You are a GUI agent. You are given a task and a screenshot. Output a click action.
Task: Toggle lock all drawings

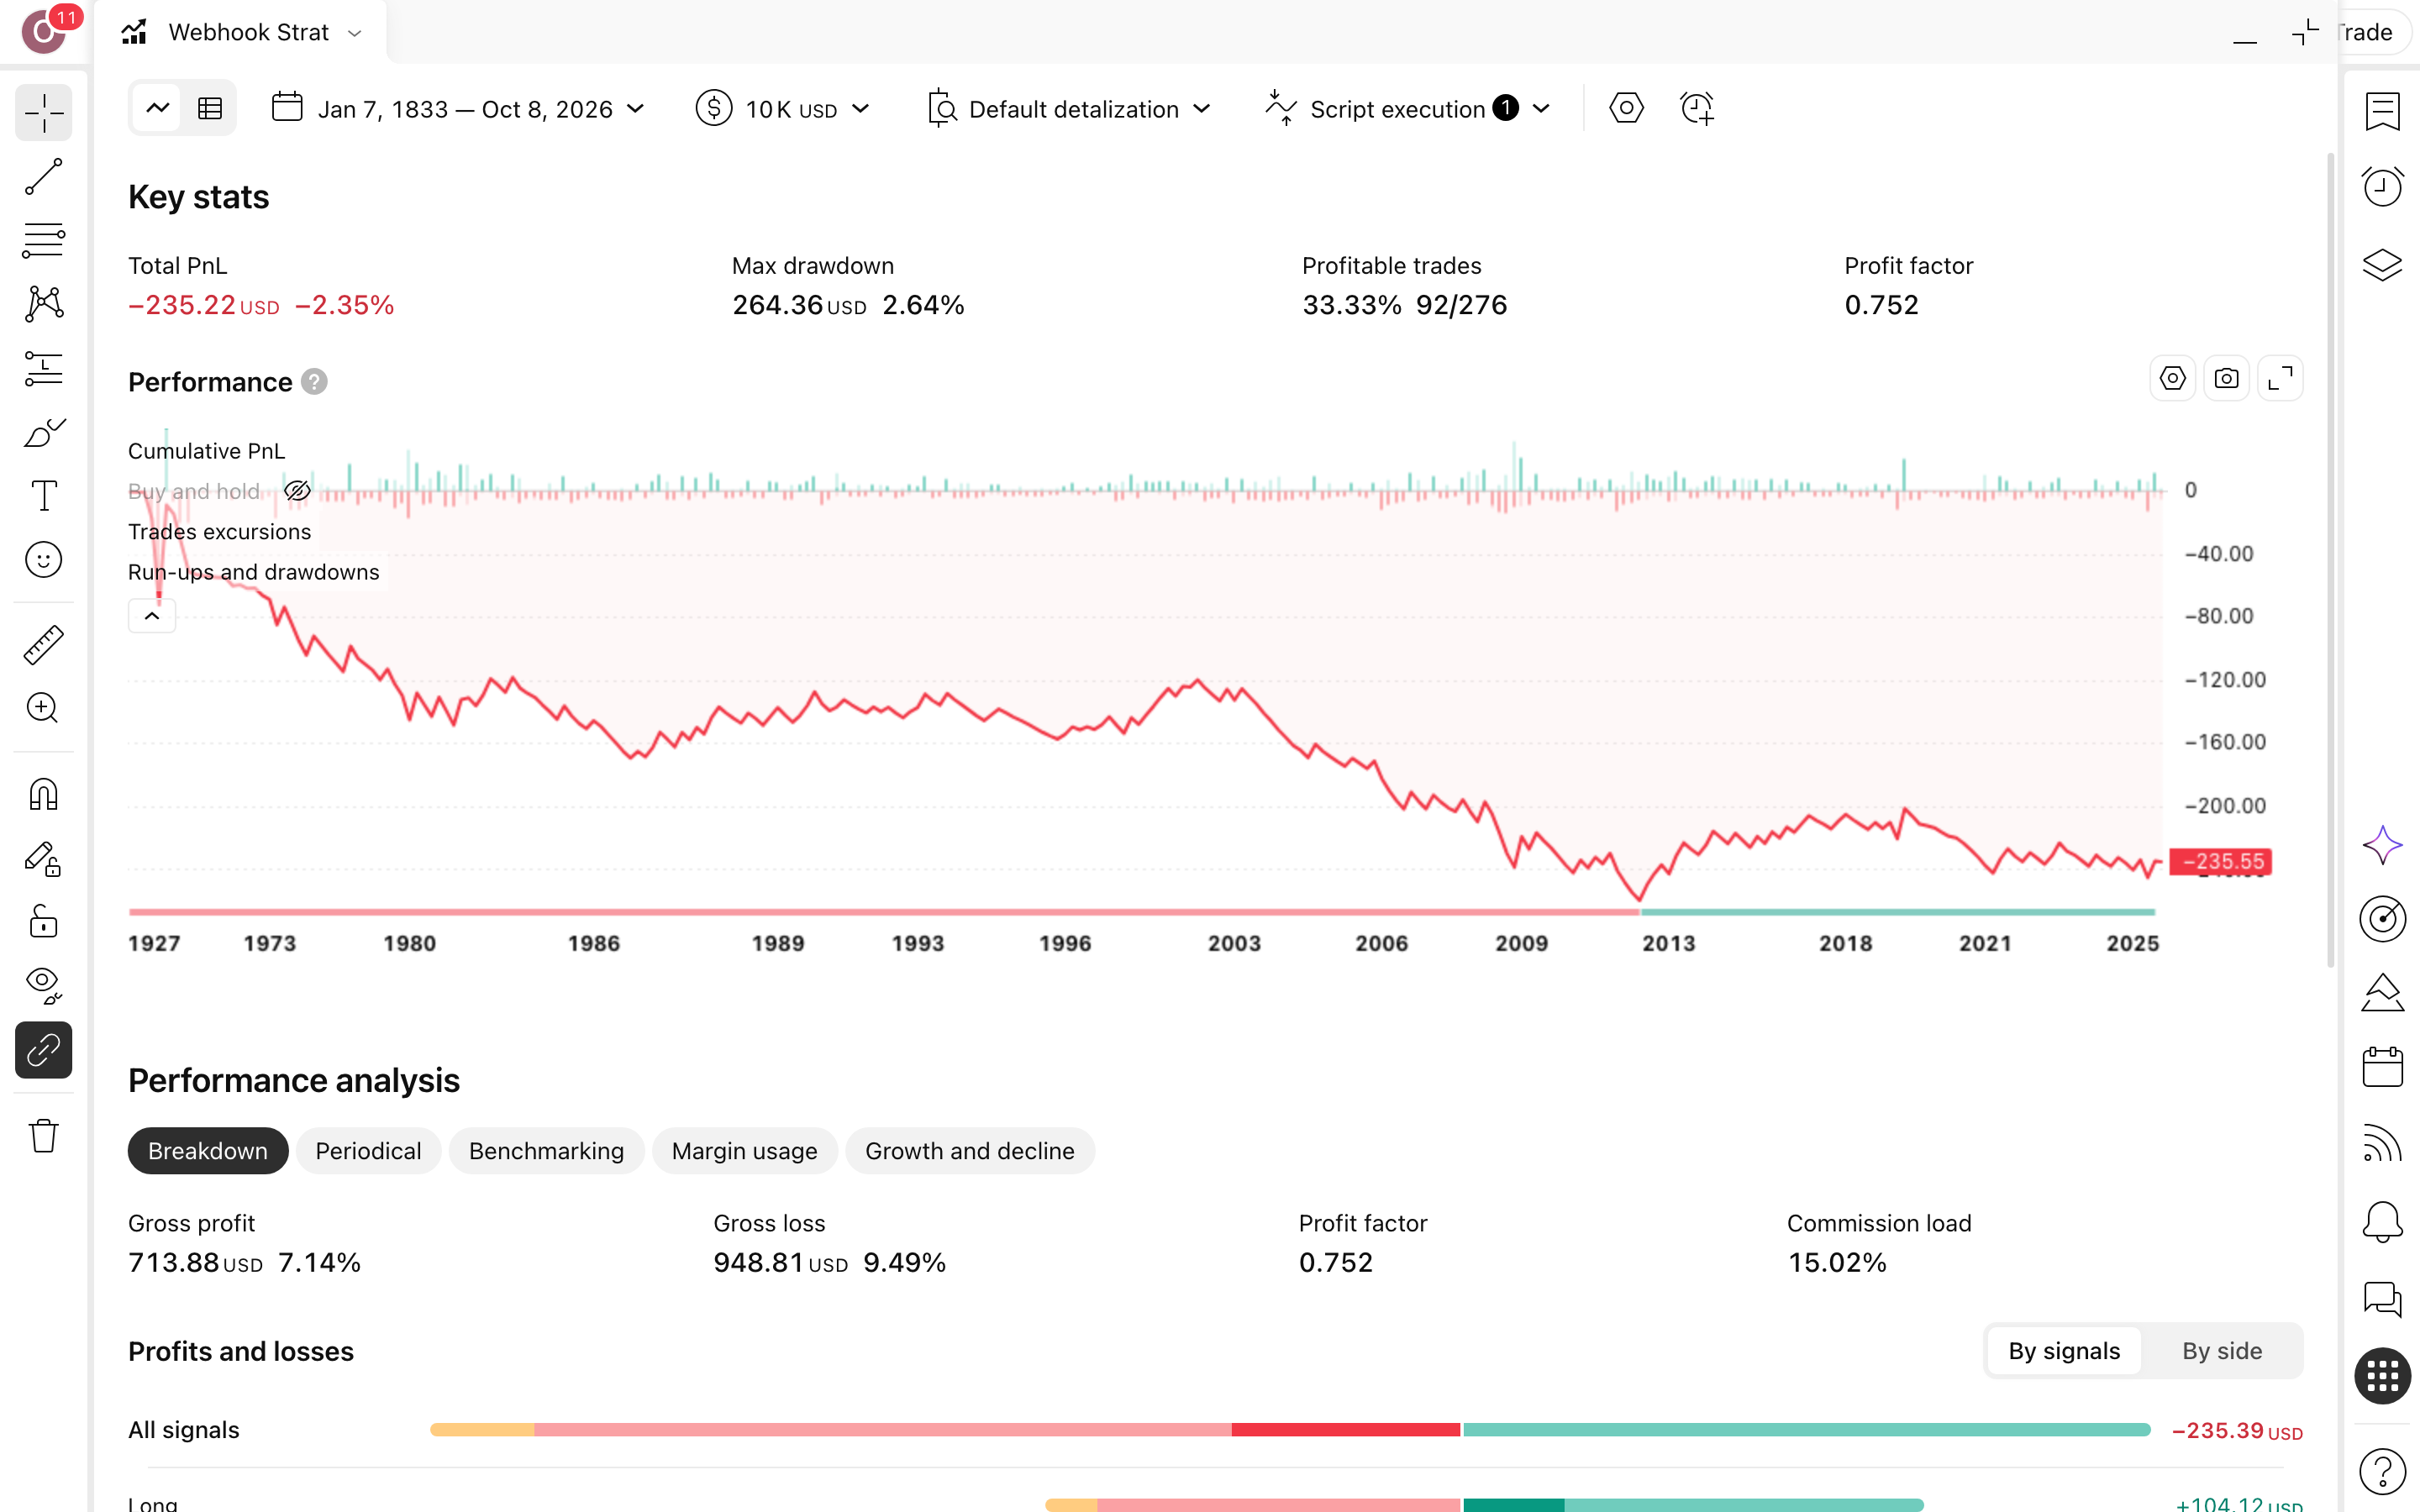44,921
